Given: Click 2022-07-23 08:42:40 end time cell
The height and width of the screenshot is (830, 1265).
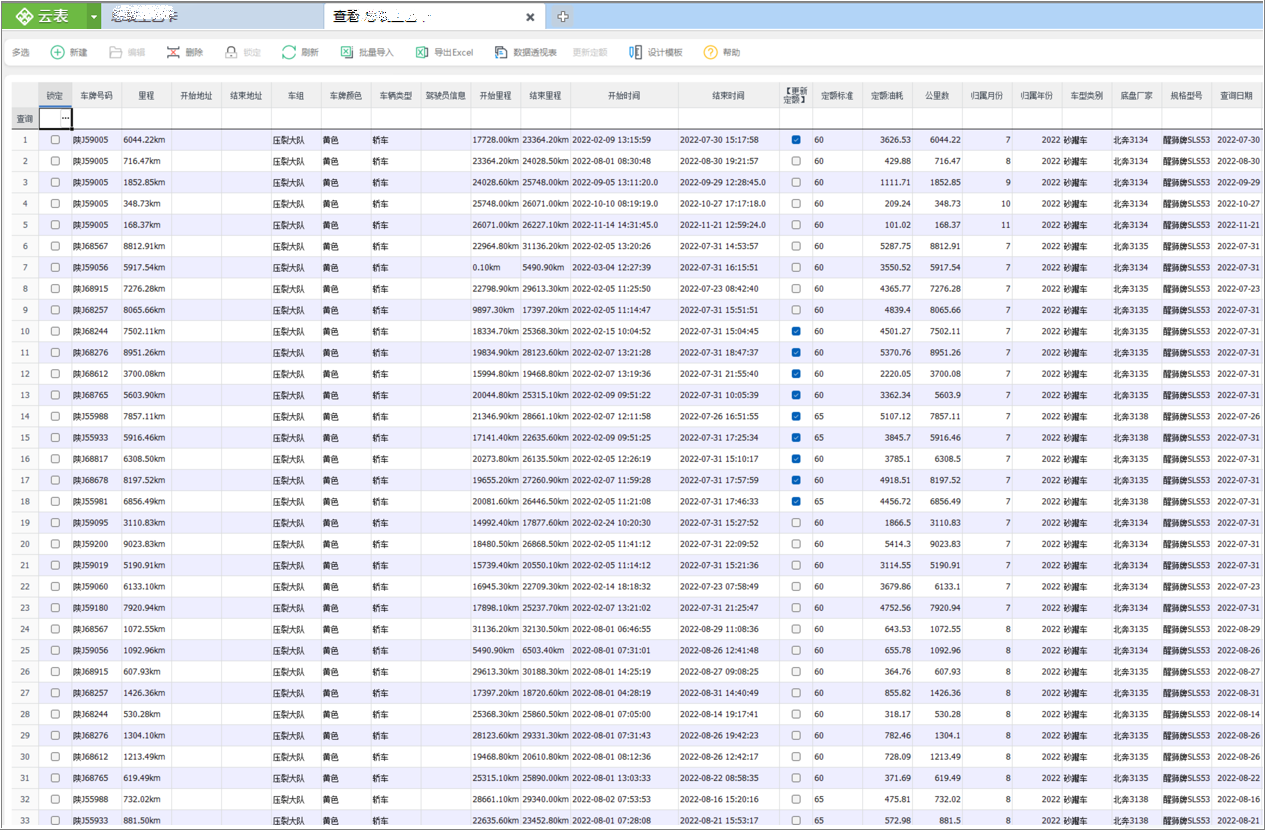Looking at the screenshot, I should coord(728,289).
